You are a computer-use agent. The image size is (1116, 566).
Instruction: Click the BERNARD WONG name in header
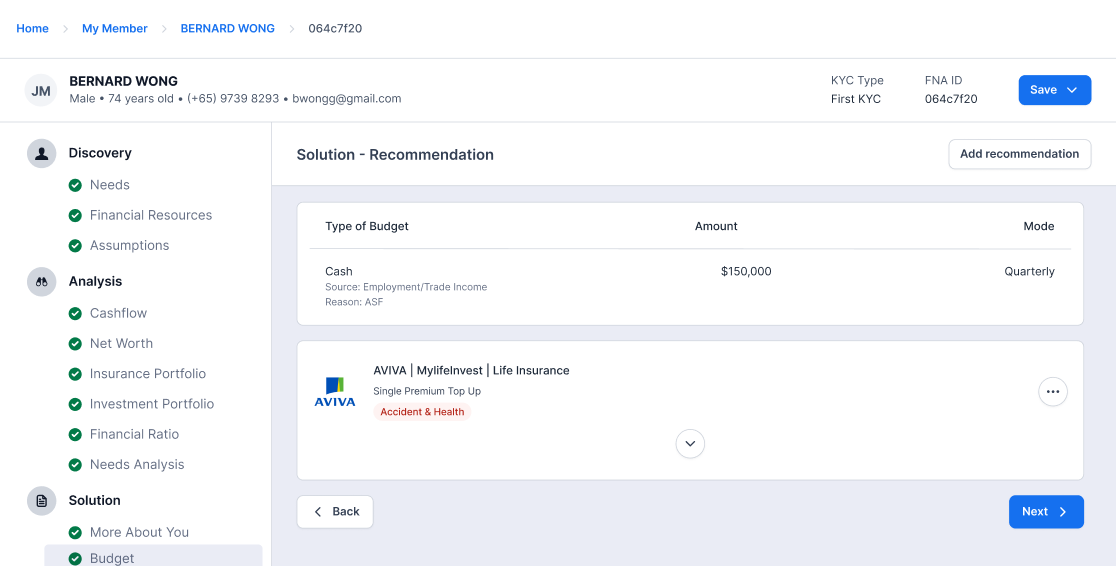[x=123, y=81]
